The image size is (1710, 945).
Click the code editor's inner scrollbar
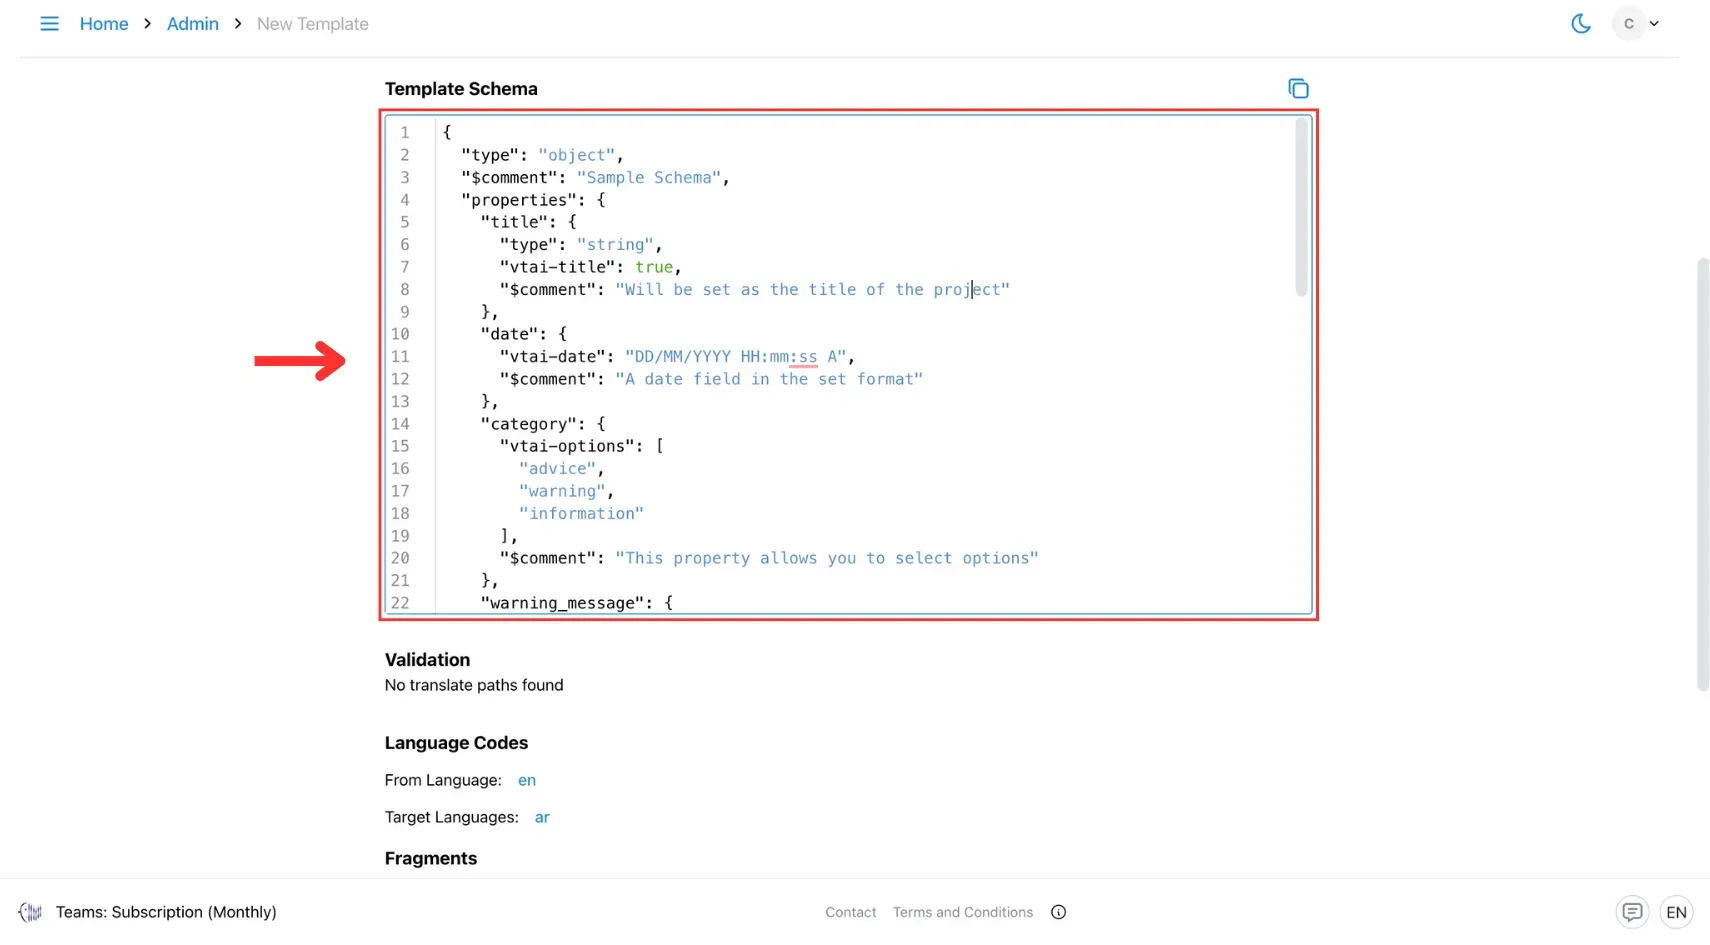[x=1301, y=207]
